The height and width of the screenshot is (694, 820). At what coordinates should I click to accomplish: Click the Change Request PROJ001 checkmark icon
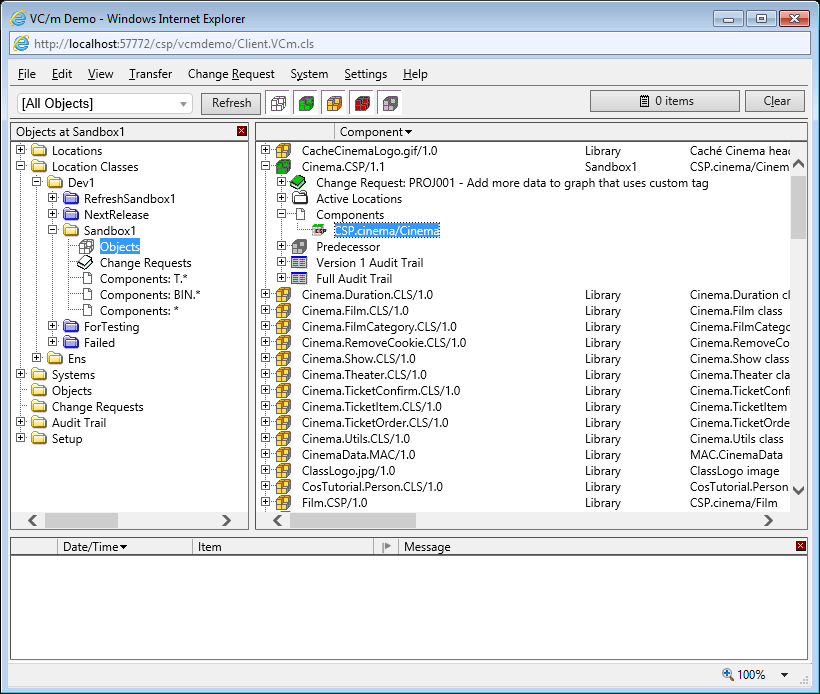298,183
